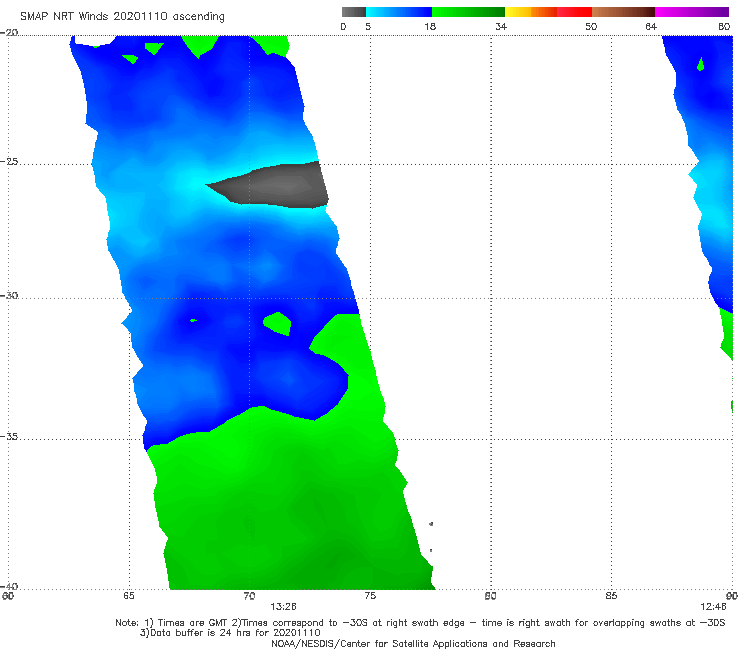
Task: Click the colorbar label '5'
Action: [368, 26]
